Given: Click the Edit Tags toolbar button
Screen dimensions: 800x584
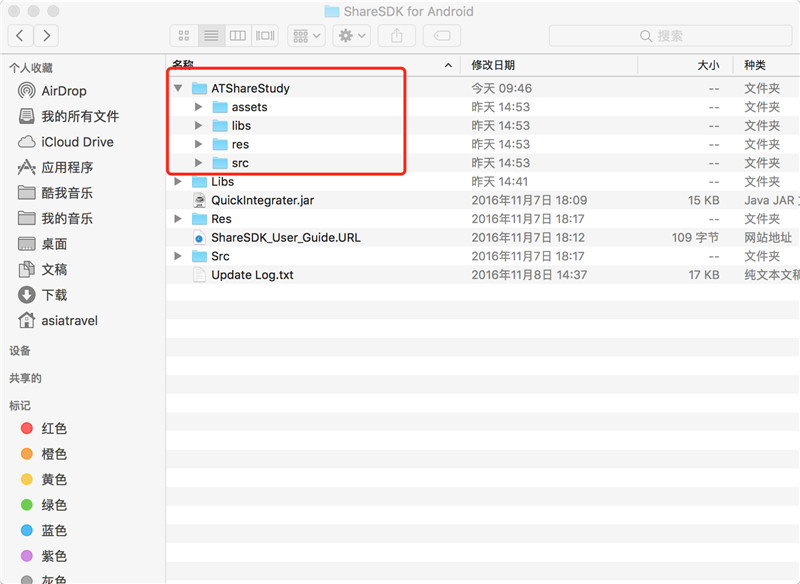Looking at the screenshot, I should (x=442, y=36).
